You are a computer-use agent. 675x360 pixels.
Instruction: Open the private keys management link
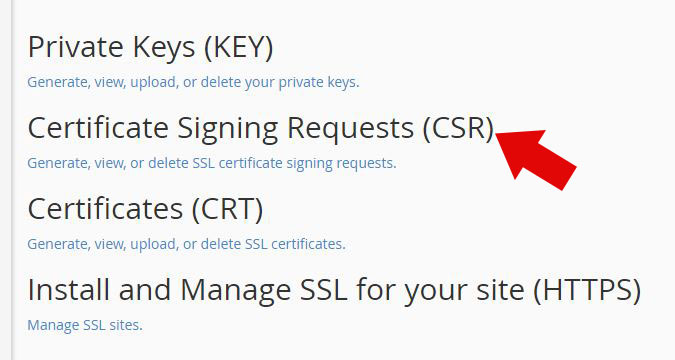pyautogui.click(x=193, y=82)
